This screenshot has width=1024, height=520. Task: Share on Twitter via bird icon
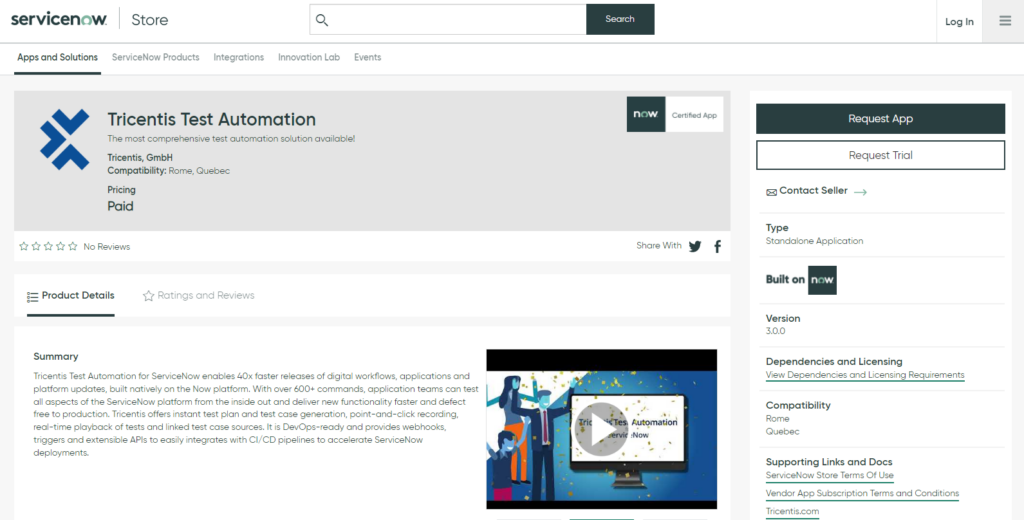coord(695,246)
